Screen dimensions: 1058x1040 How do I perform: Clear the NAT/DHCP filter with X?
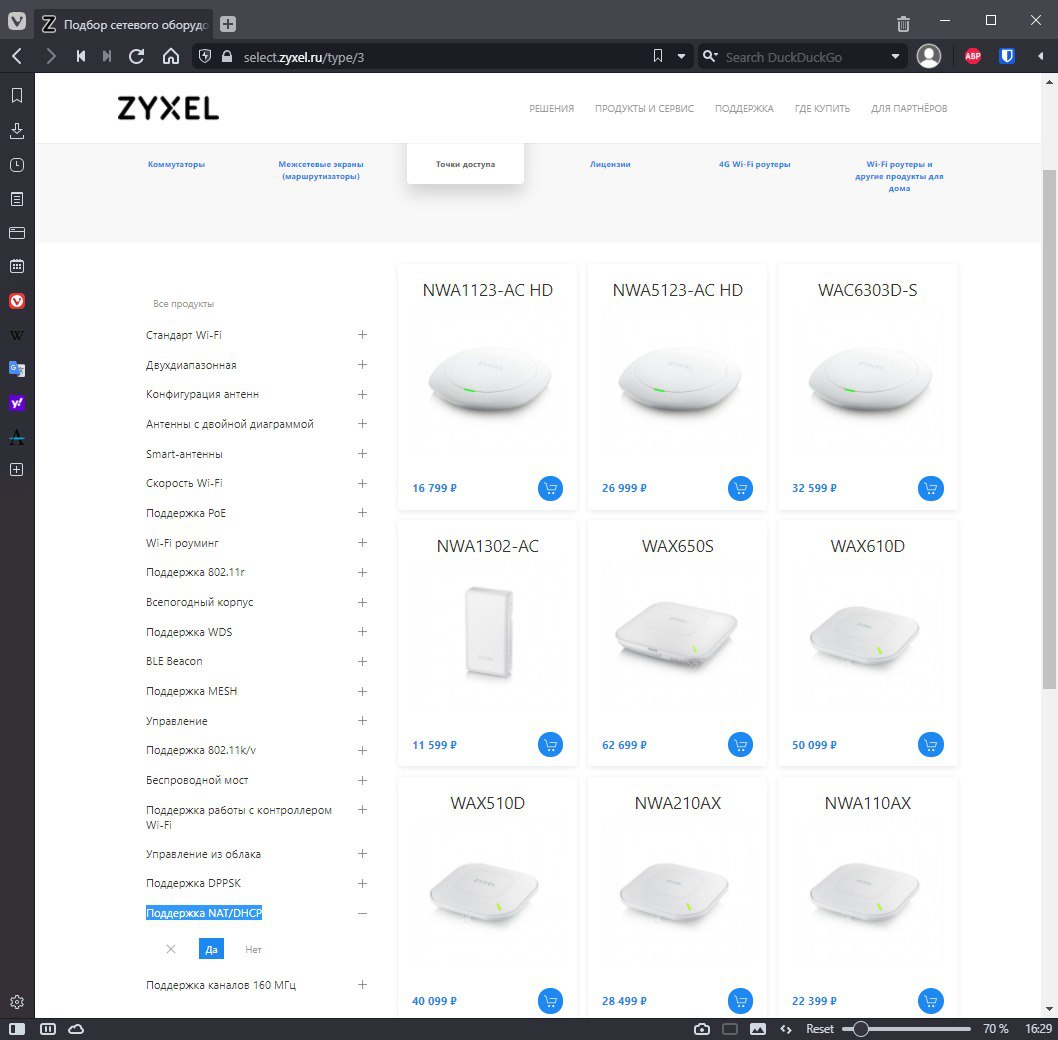pyautogui.click(x=171, y=949)
